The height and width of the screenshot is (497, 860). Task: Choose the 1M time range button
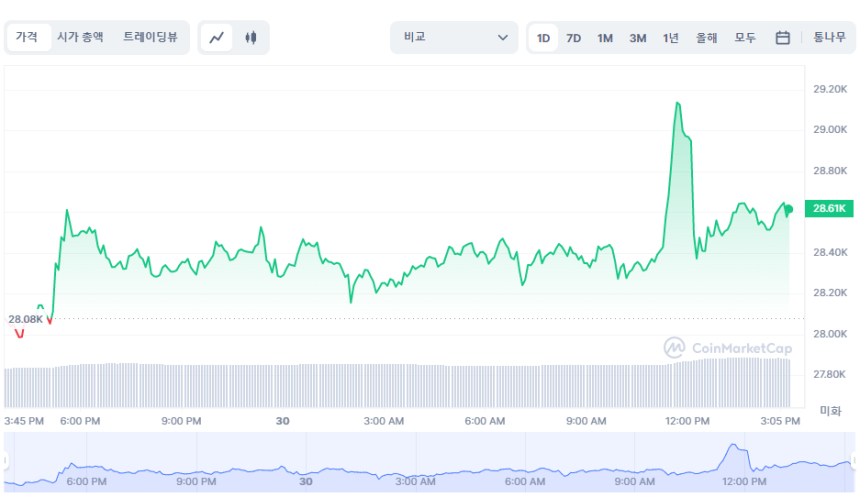click(605, 38)
